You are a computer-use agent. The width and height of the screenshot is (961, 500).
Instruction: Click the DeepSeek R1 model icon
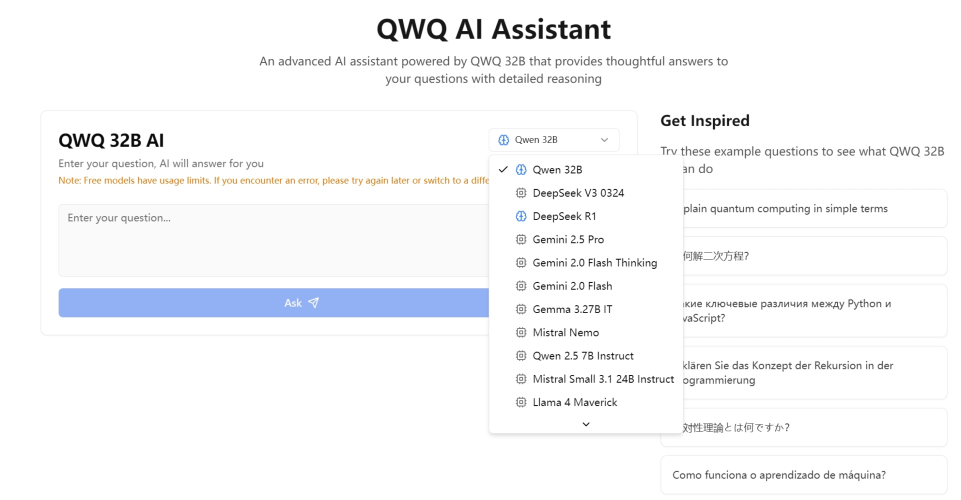(x=520, y=216)
